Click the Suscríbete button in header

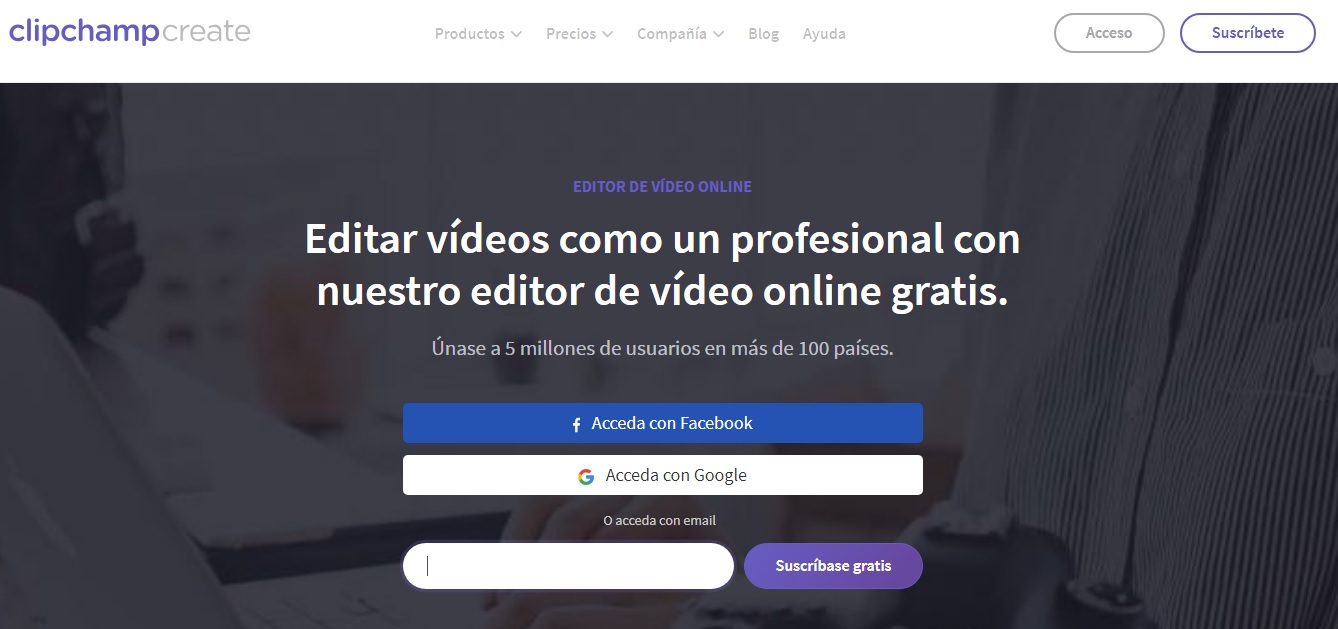pos(1248,33)
